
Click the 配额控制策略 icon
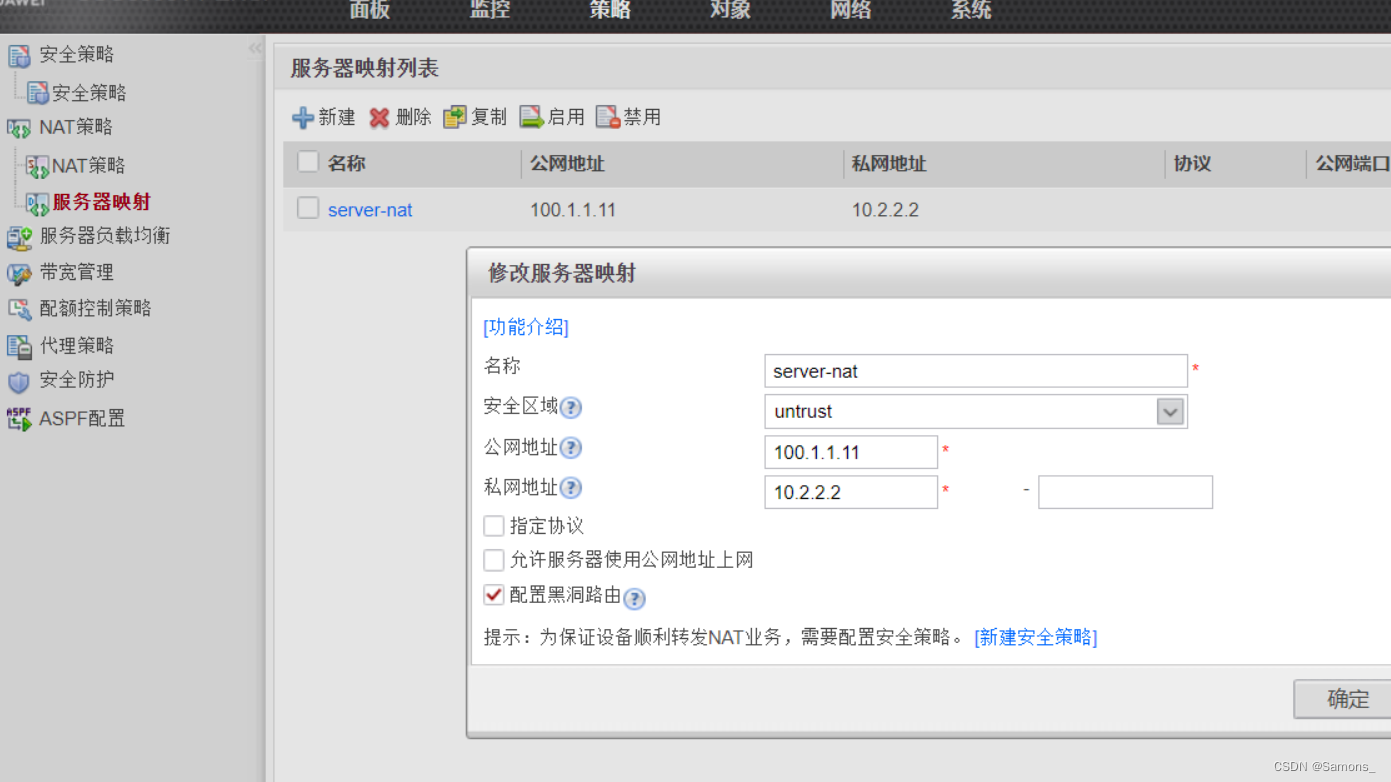pos(19,309)
